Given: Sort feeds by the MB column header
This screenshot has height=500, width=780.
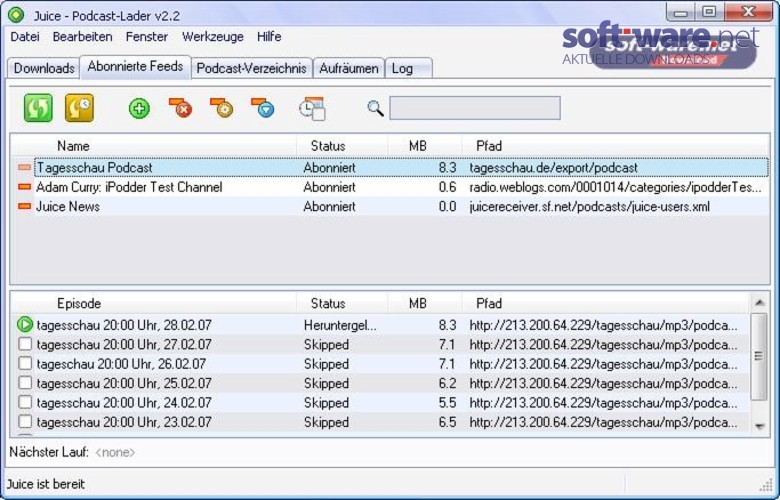Looking at the screenshot, I should coord(424,146).
